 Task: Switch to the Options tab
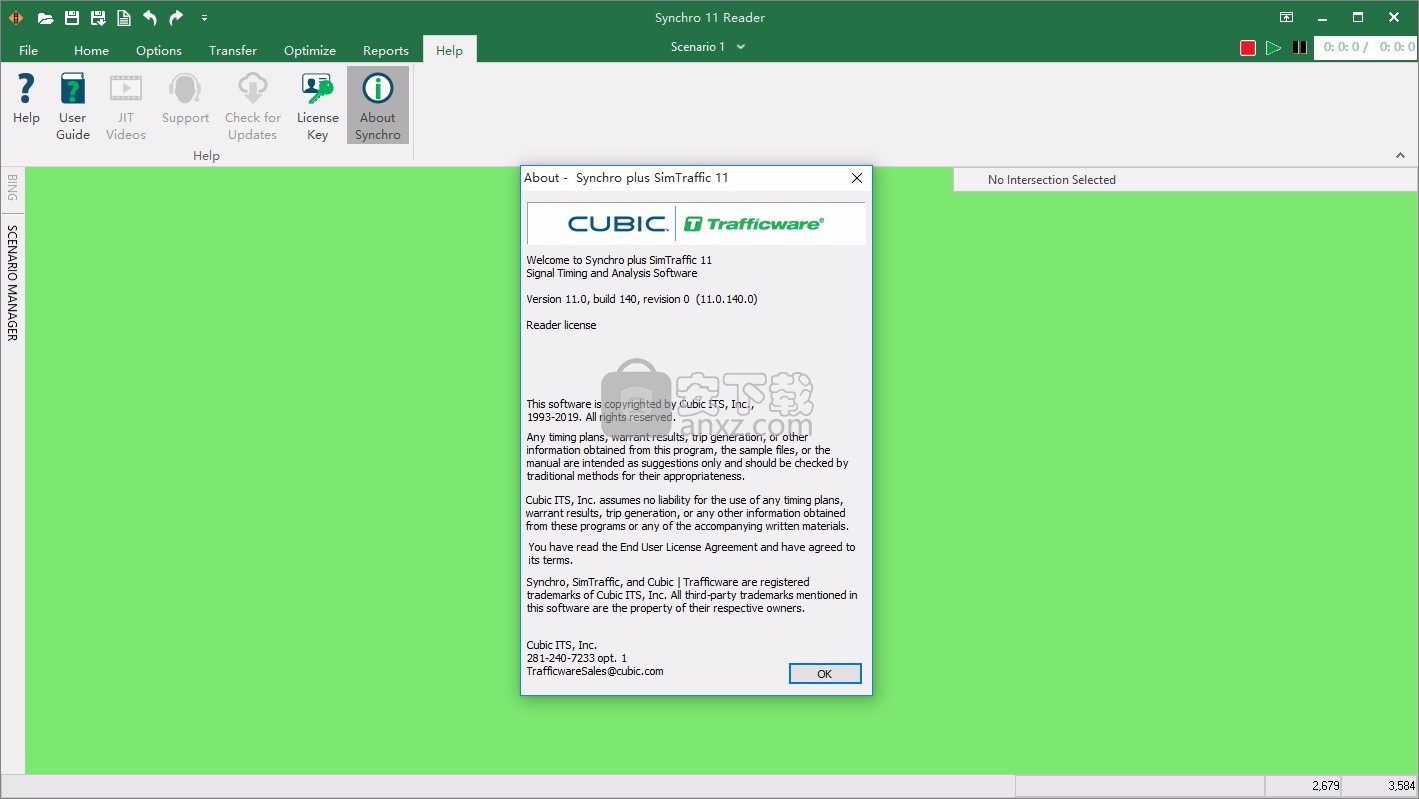pos(159,50)
